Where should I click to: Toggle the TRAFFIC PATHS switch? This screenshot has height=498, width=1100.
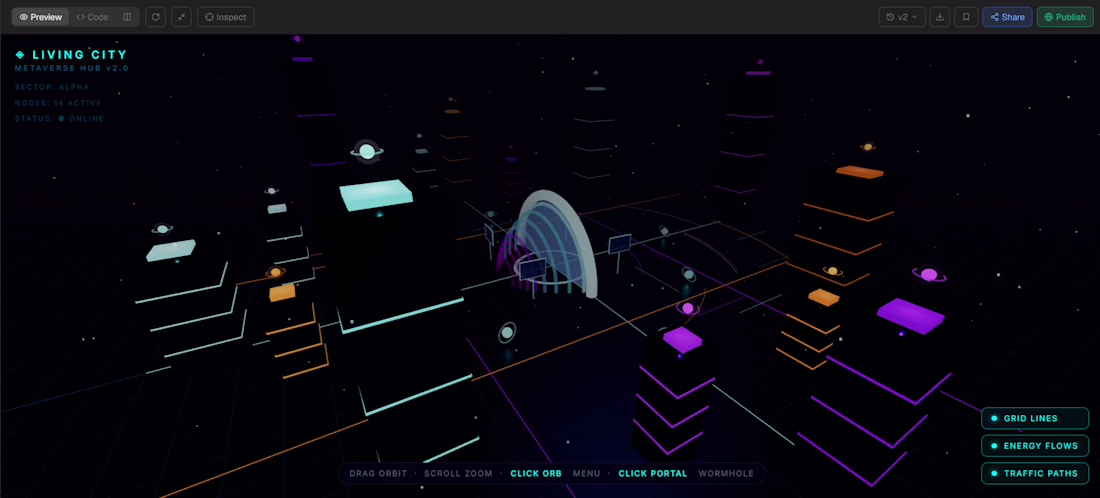coord(1035,473)
